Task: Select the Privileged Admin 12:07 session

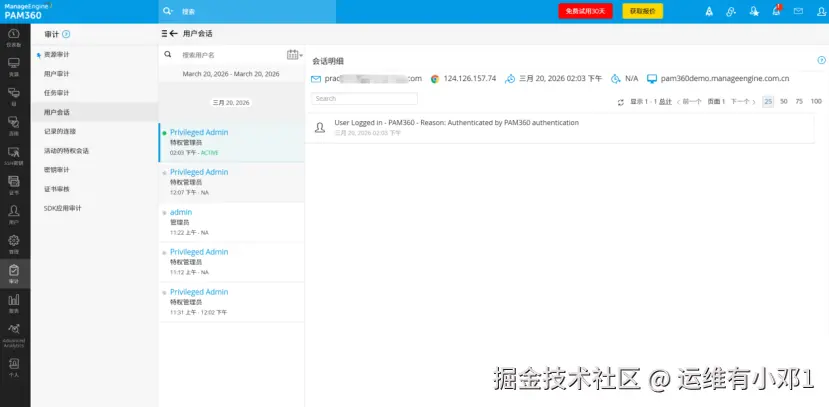Action: tap(232, 182)
